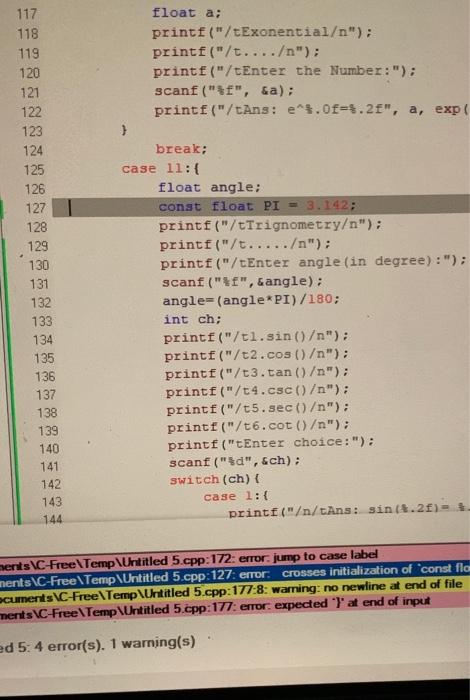Click the 'case 11:{' line
This screenshot has width=470, height=700.
[x=161, y=169]
